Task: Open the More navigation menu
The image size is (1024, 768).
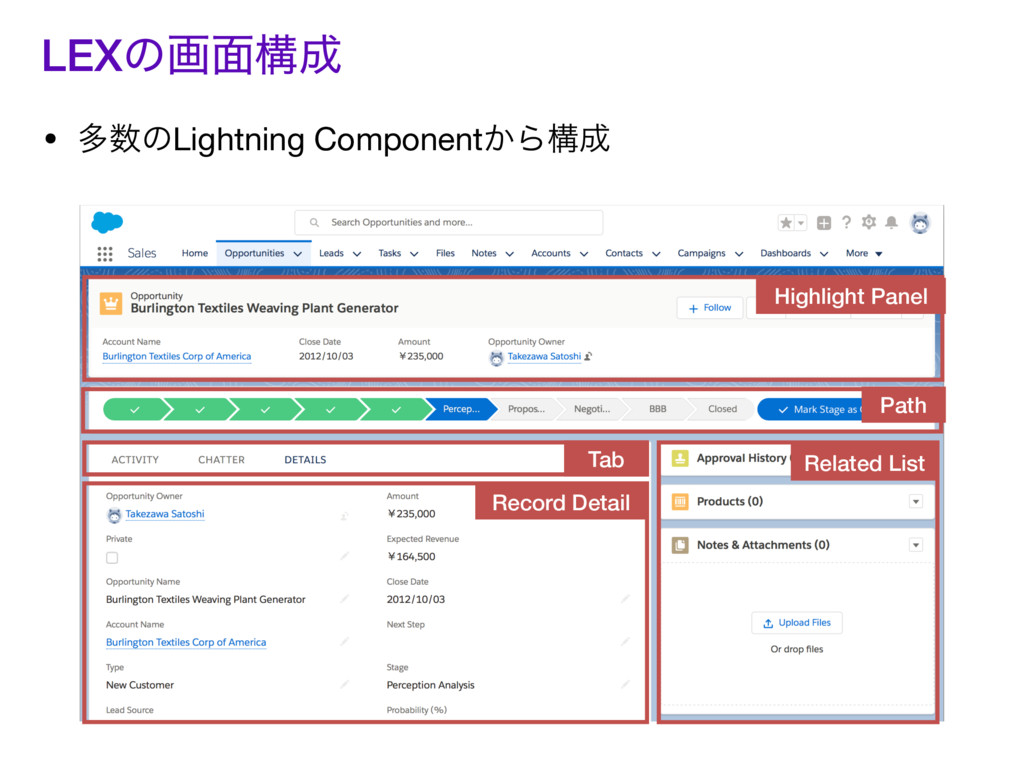Action: pyautogui.click(x=863, y=253)
